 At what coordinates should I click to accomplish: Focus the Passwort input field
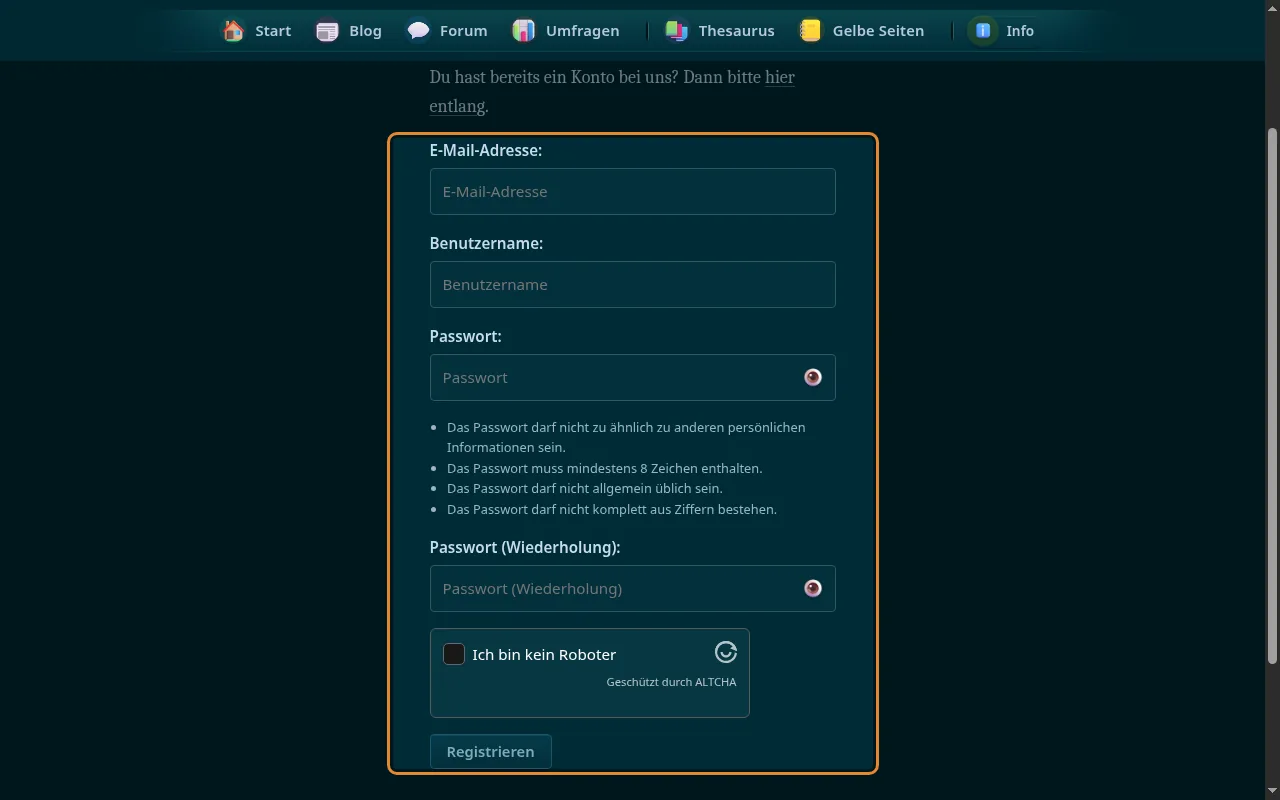pos(633,377)
